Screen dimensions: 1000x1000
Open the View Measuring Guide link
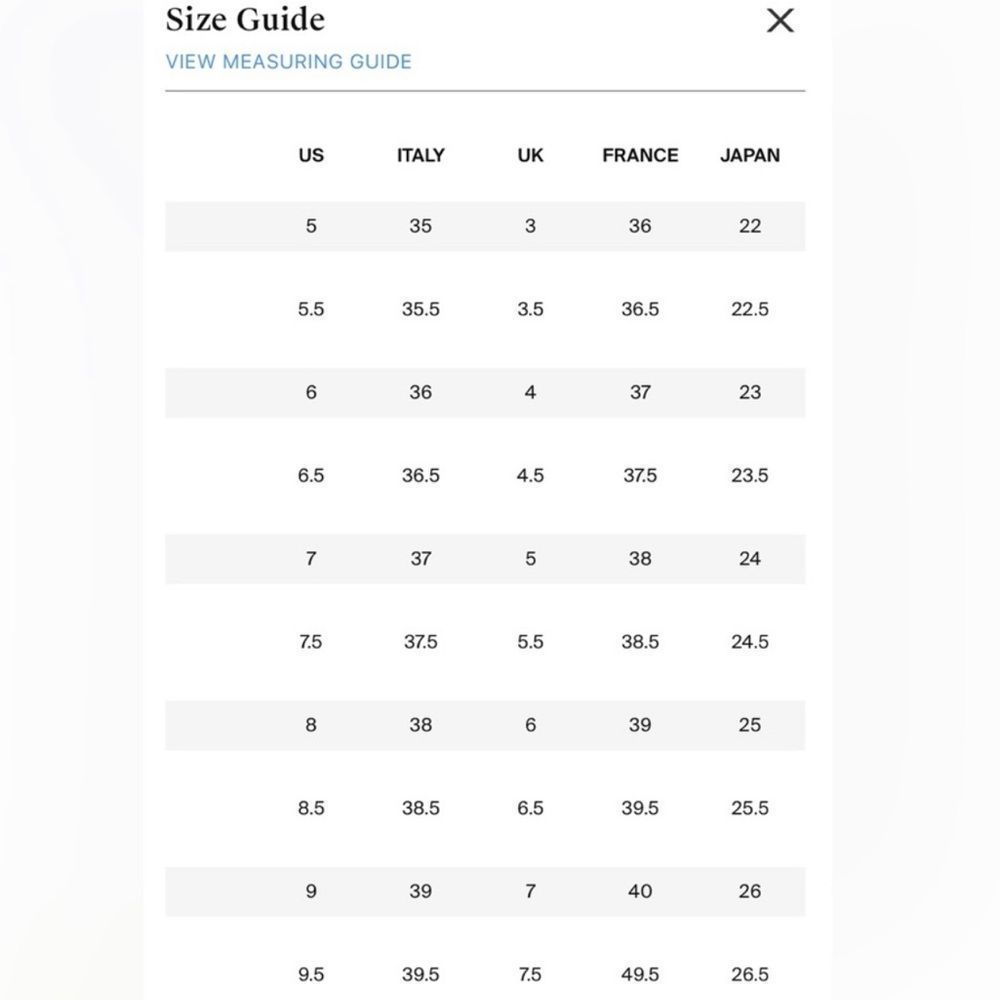289,62
